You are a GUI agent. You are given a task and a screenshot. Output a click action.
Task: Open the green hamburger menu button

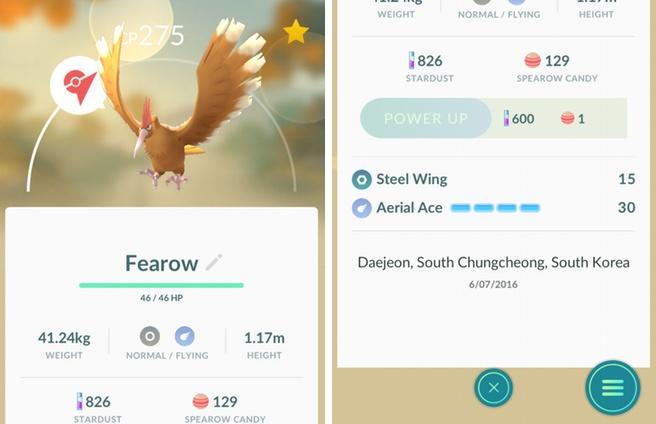[612, 388]
